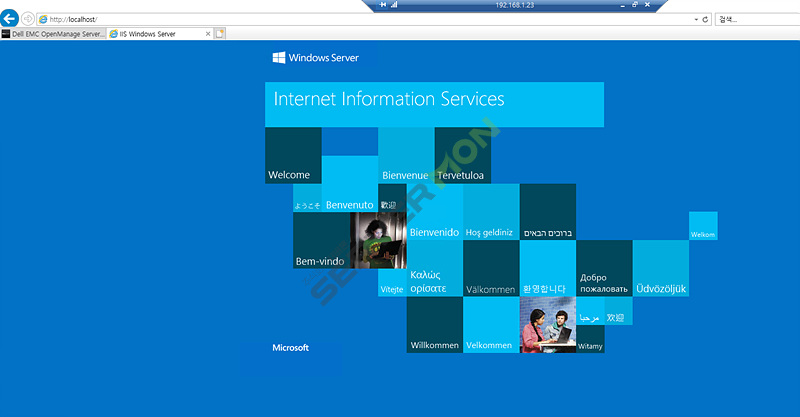The image size is (800, 417).
Task: Click the Benvenuto tile
Action: tap(349, 184)
